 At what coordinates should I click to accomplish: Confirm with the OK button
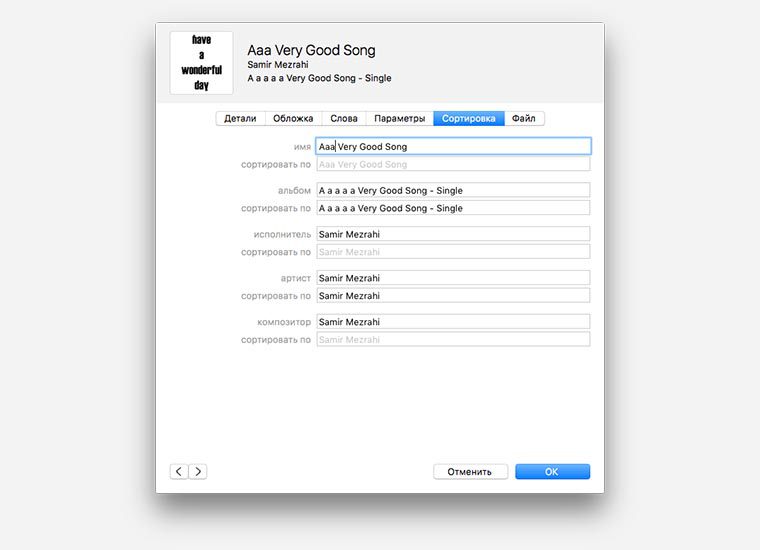pyautogui.click(x=552, y=471)
